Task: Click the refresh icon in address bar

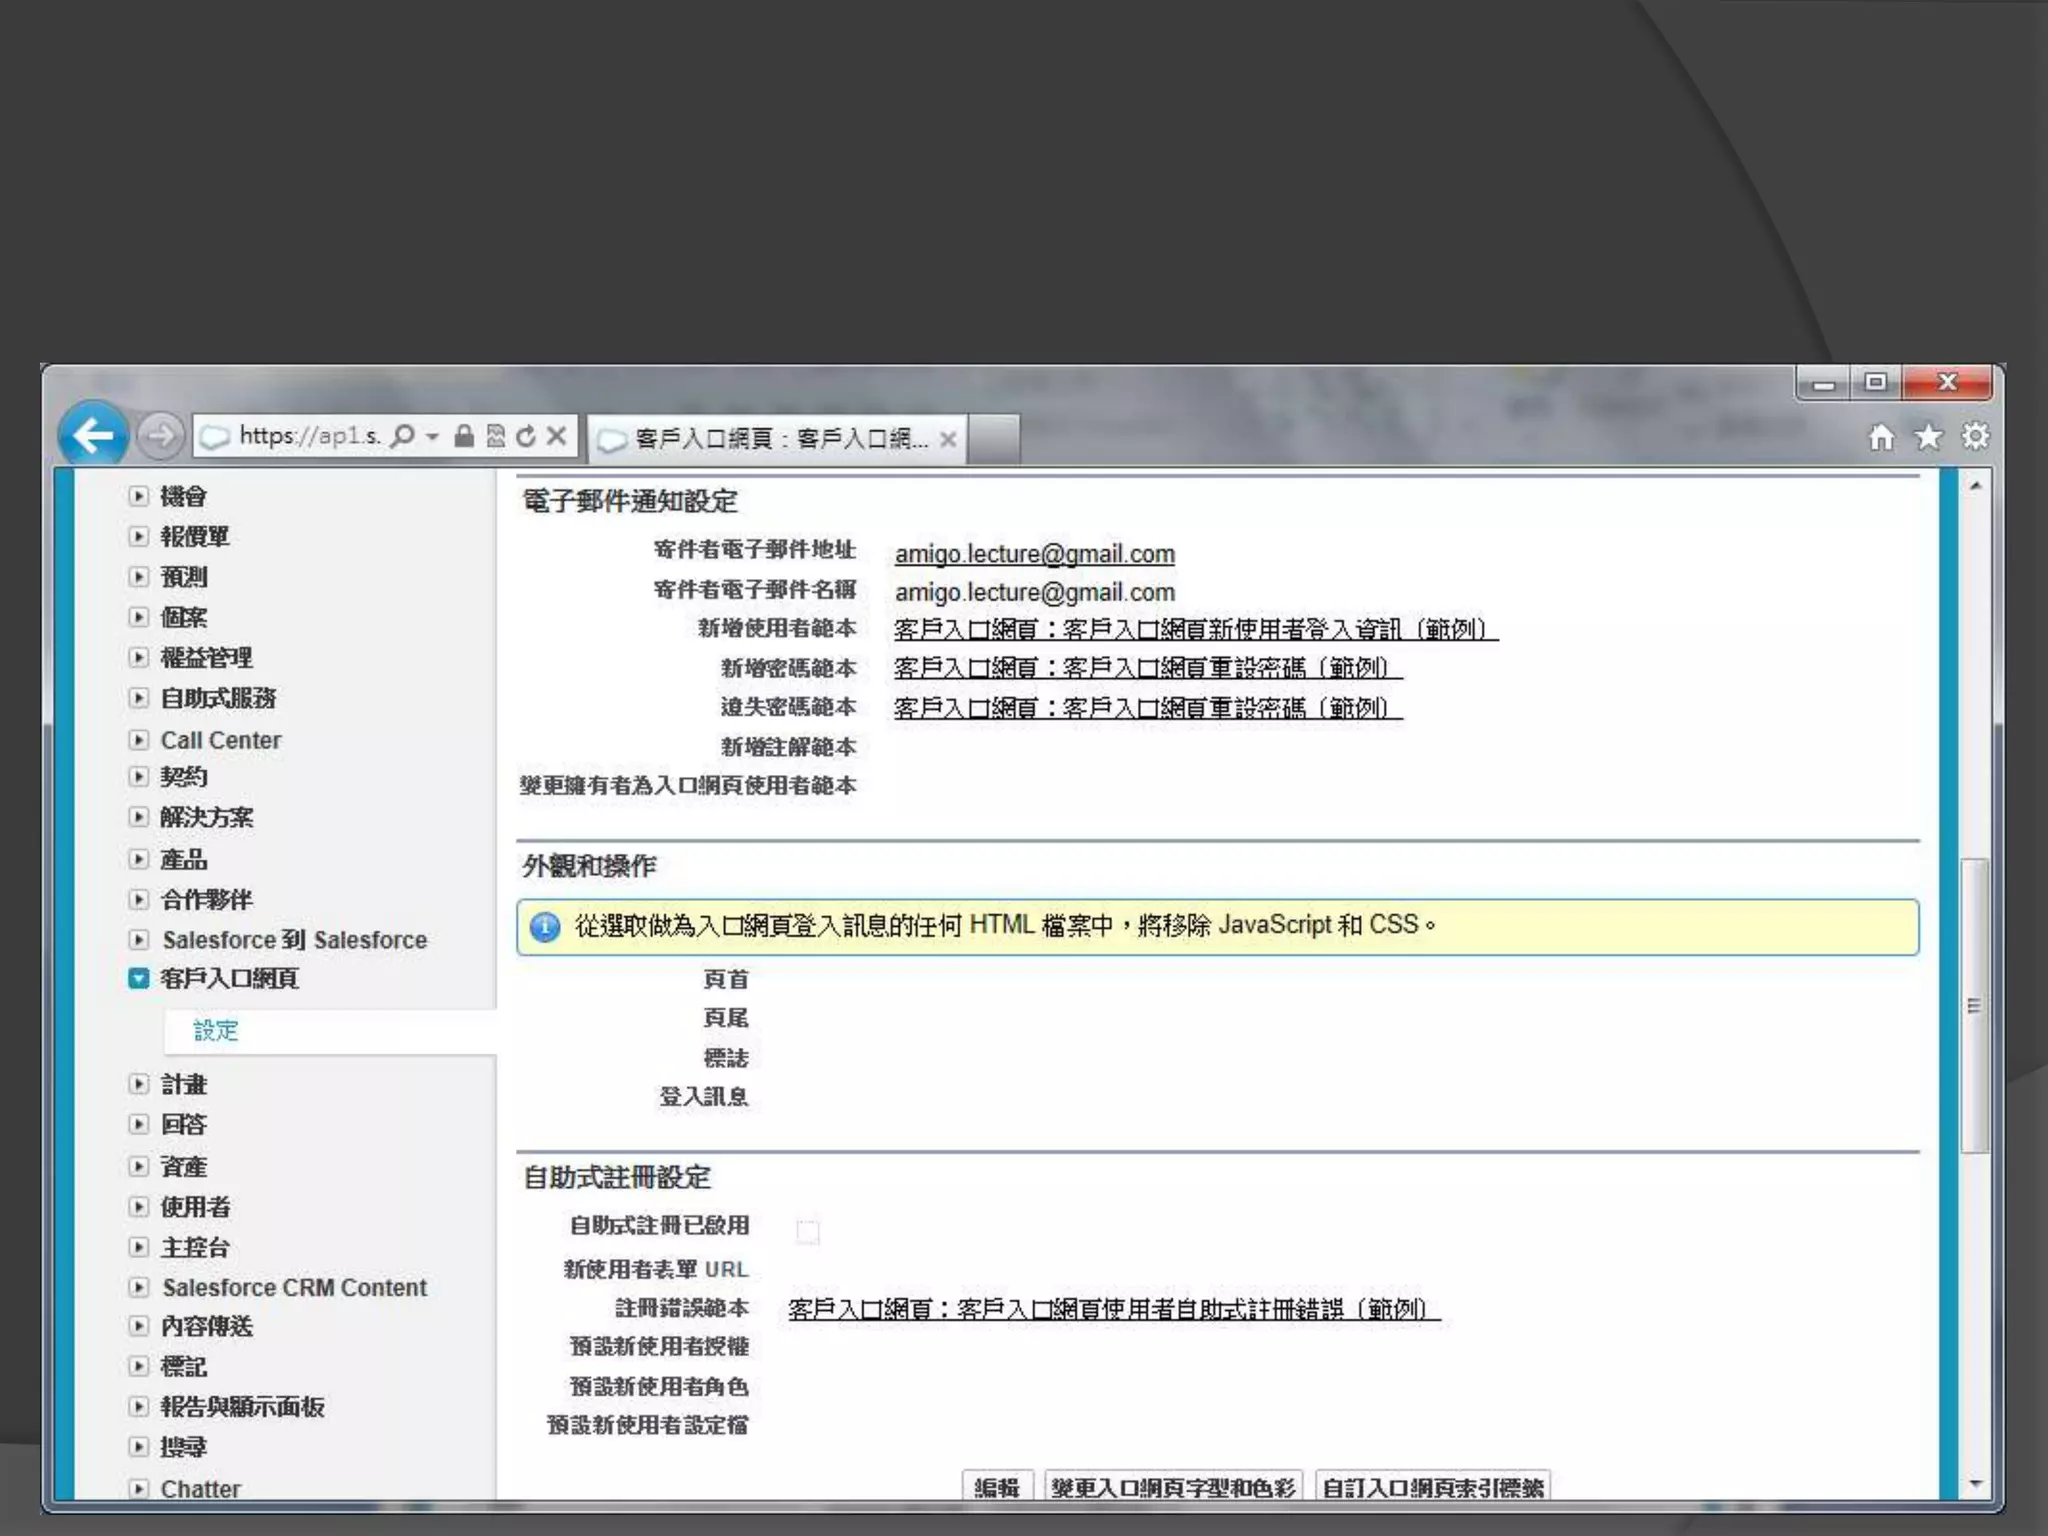Action: coord(525,436)
